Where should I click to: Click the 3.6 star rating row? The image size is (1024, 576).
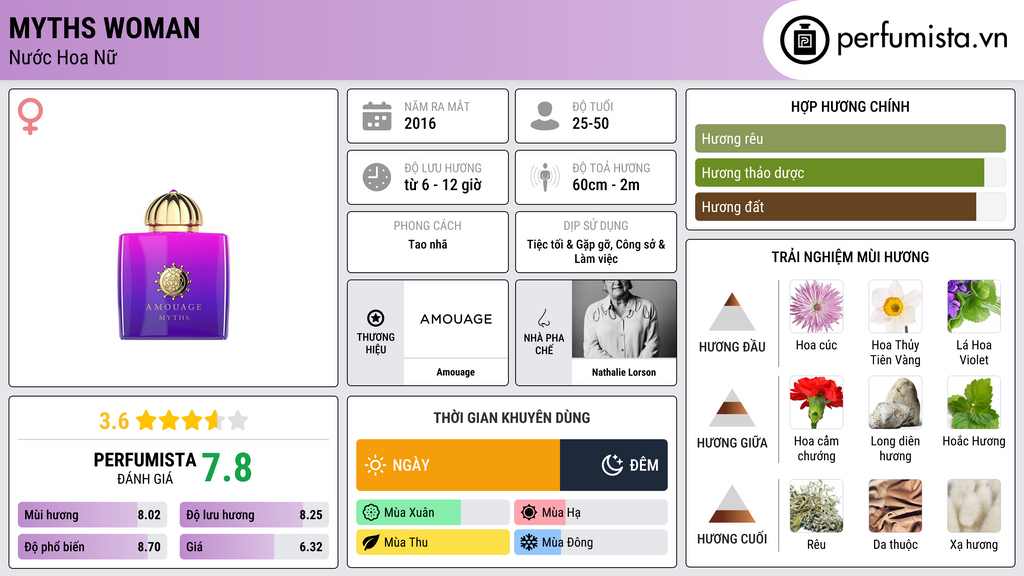click(174, 421)
